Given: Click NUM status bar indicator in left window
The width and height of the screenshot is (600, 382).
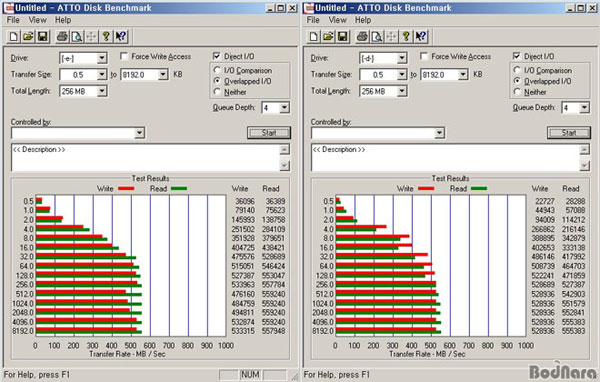Looking at the screenshot, I should 250,375.
